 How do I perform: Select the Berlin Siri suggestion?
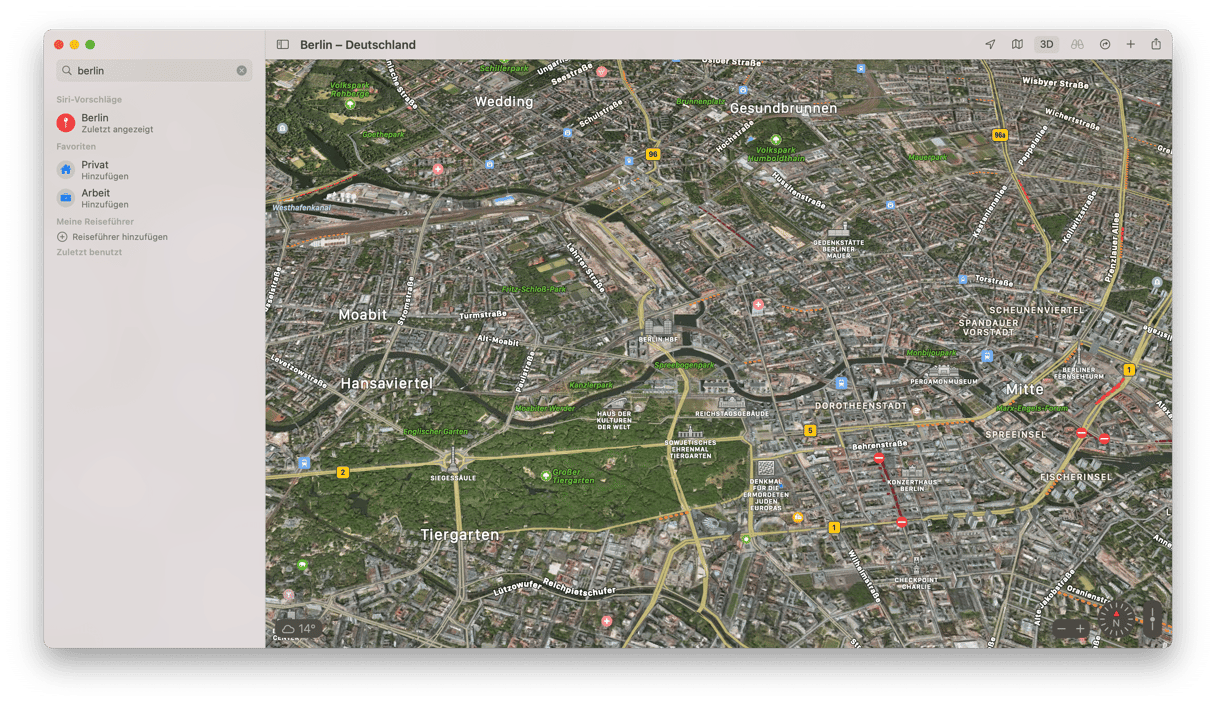click(154, 123)
